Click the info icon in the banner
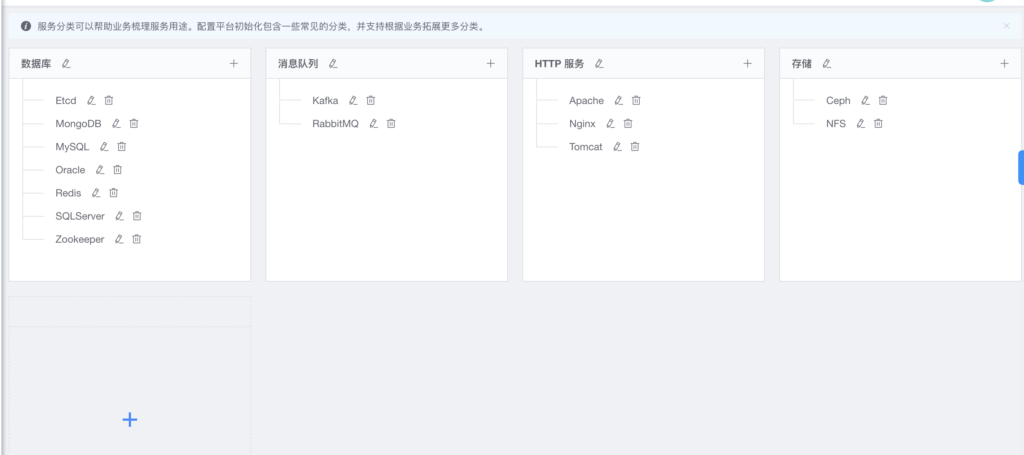The image size is (1024, 455). click(26, 27)
